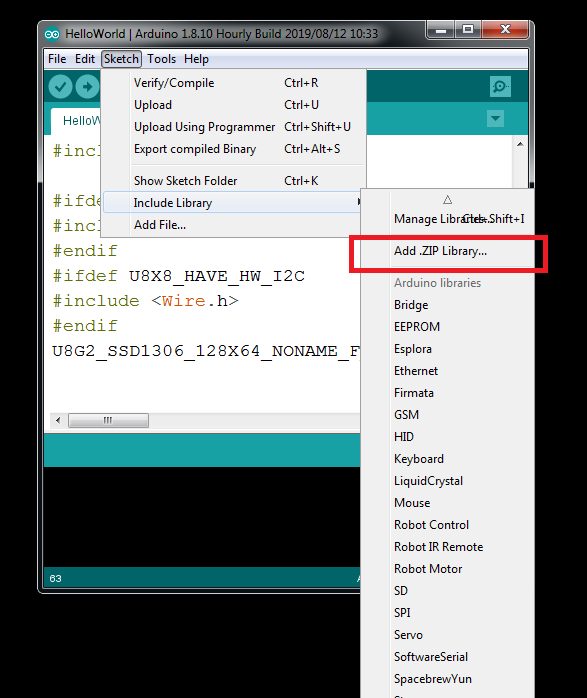
Task: Open the Edit menu
Action: point(85,59)
